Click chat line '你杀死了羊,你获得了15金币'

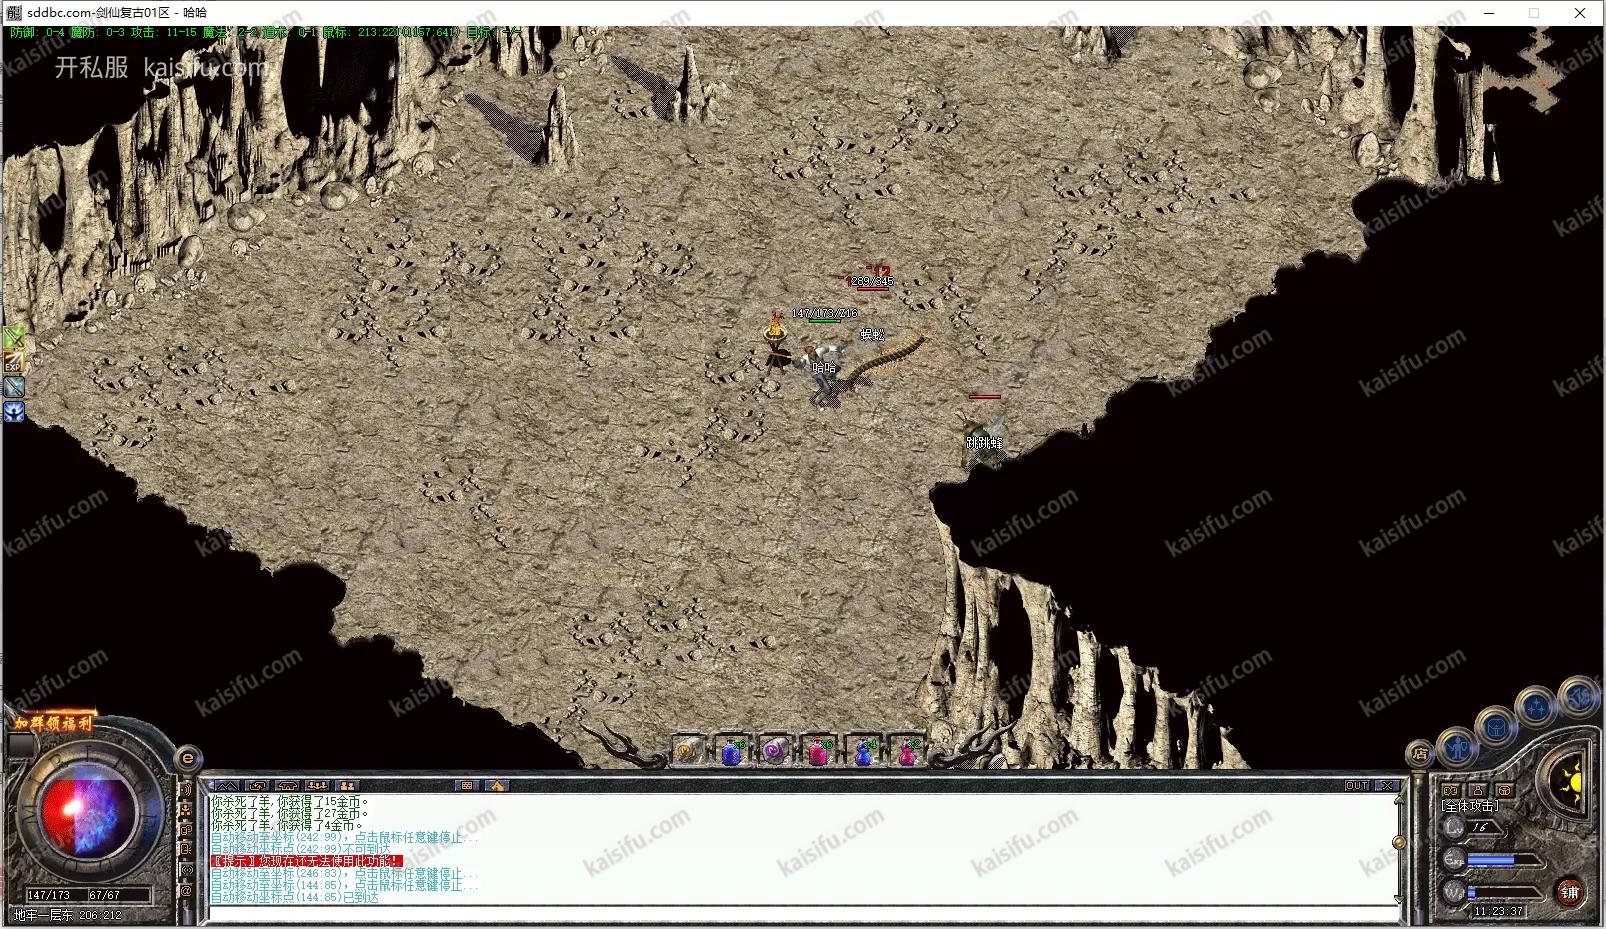click(290, 802)
